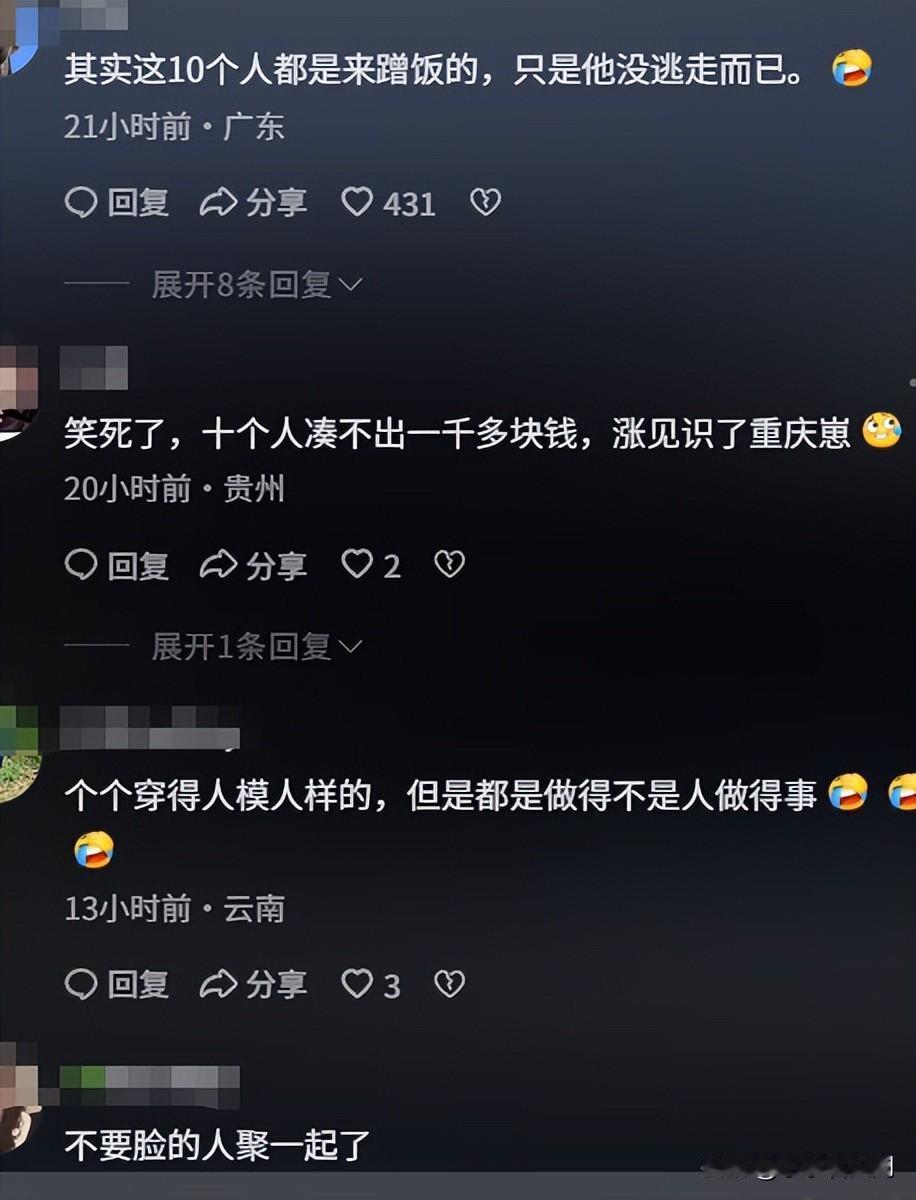Open avatar of the Guizhou commenter
This screenshot has height=1200, width=916.
pyautogui.click(x=18, y=392)
